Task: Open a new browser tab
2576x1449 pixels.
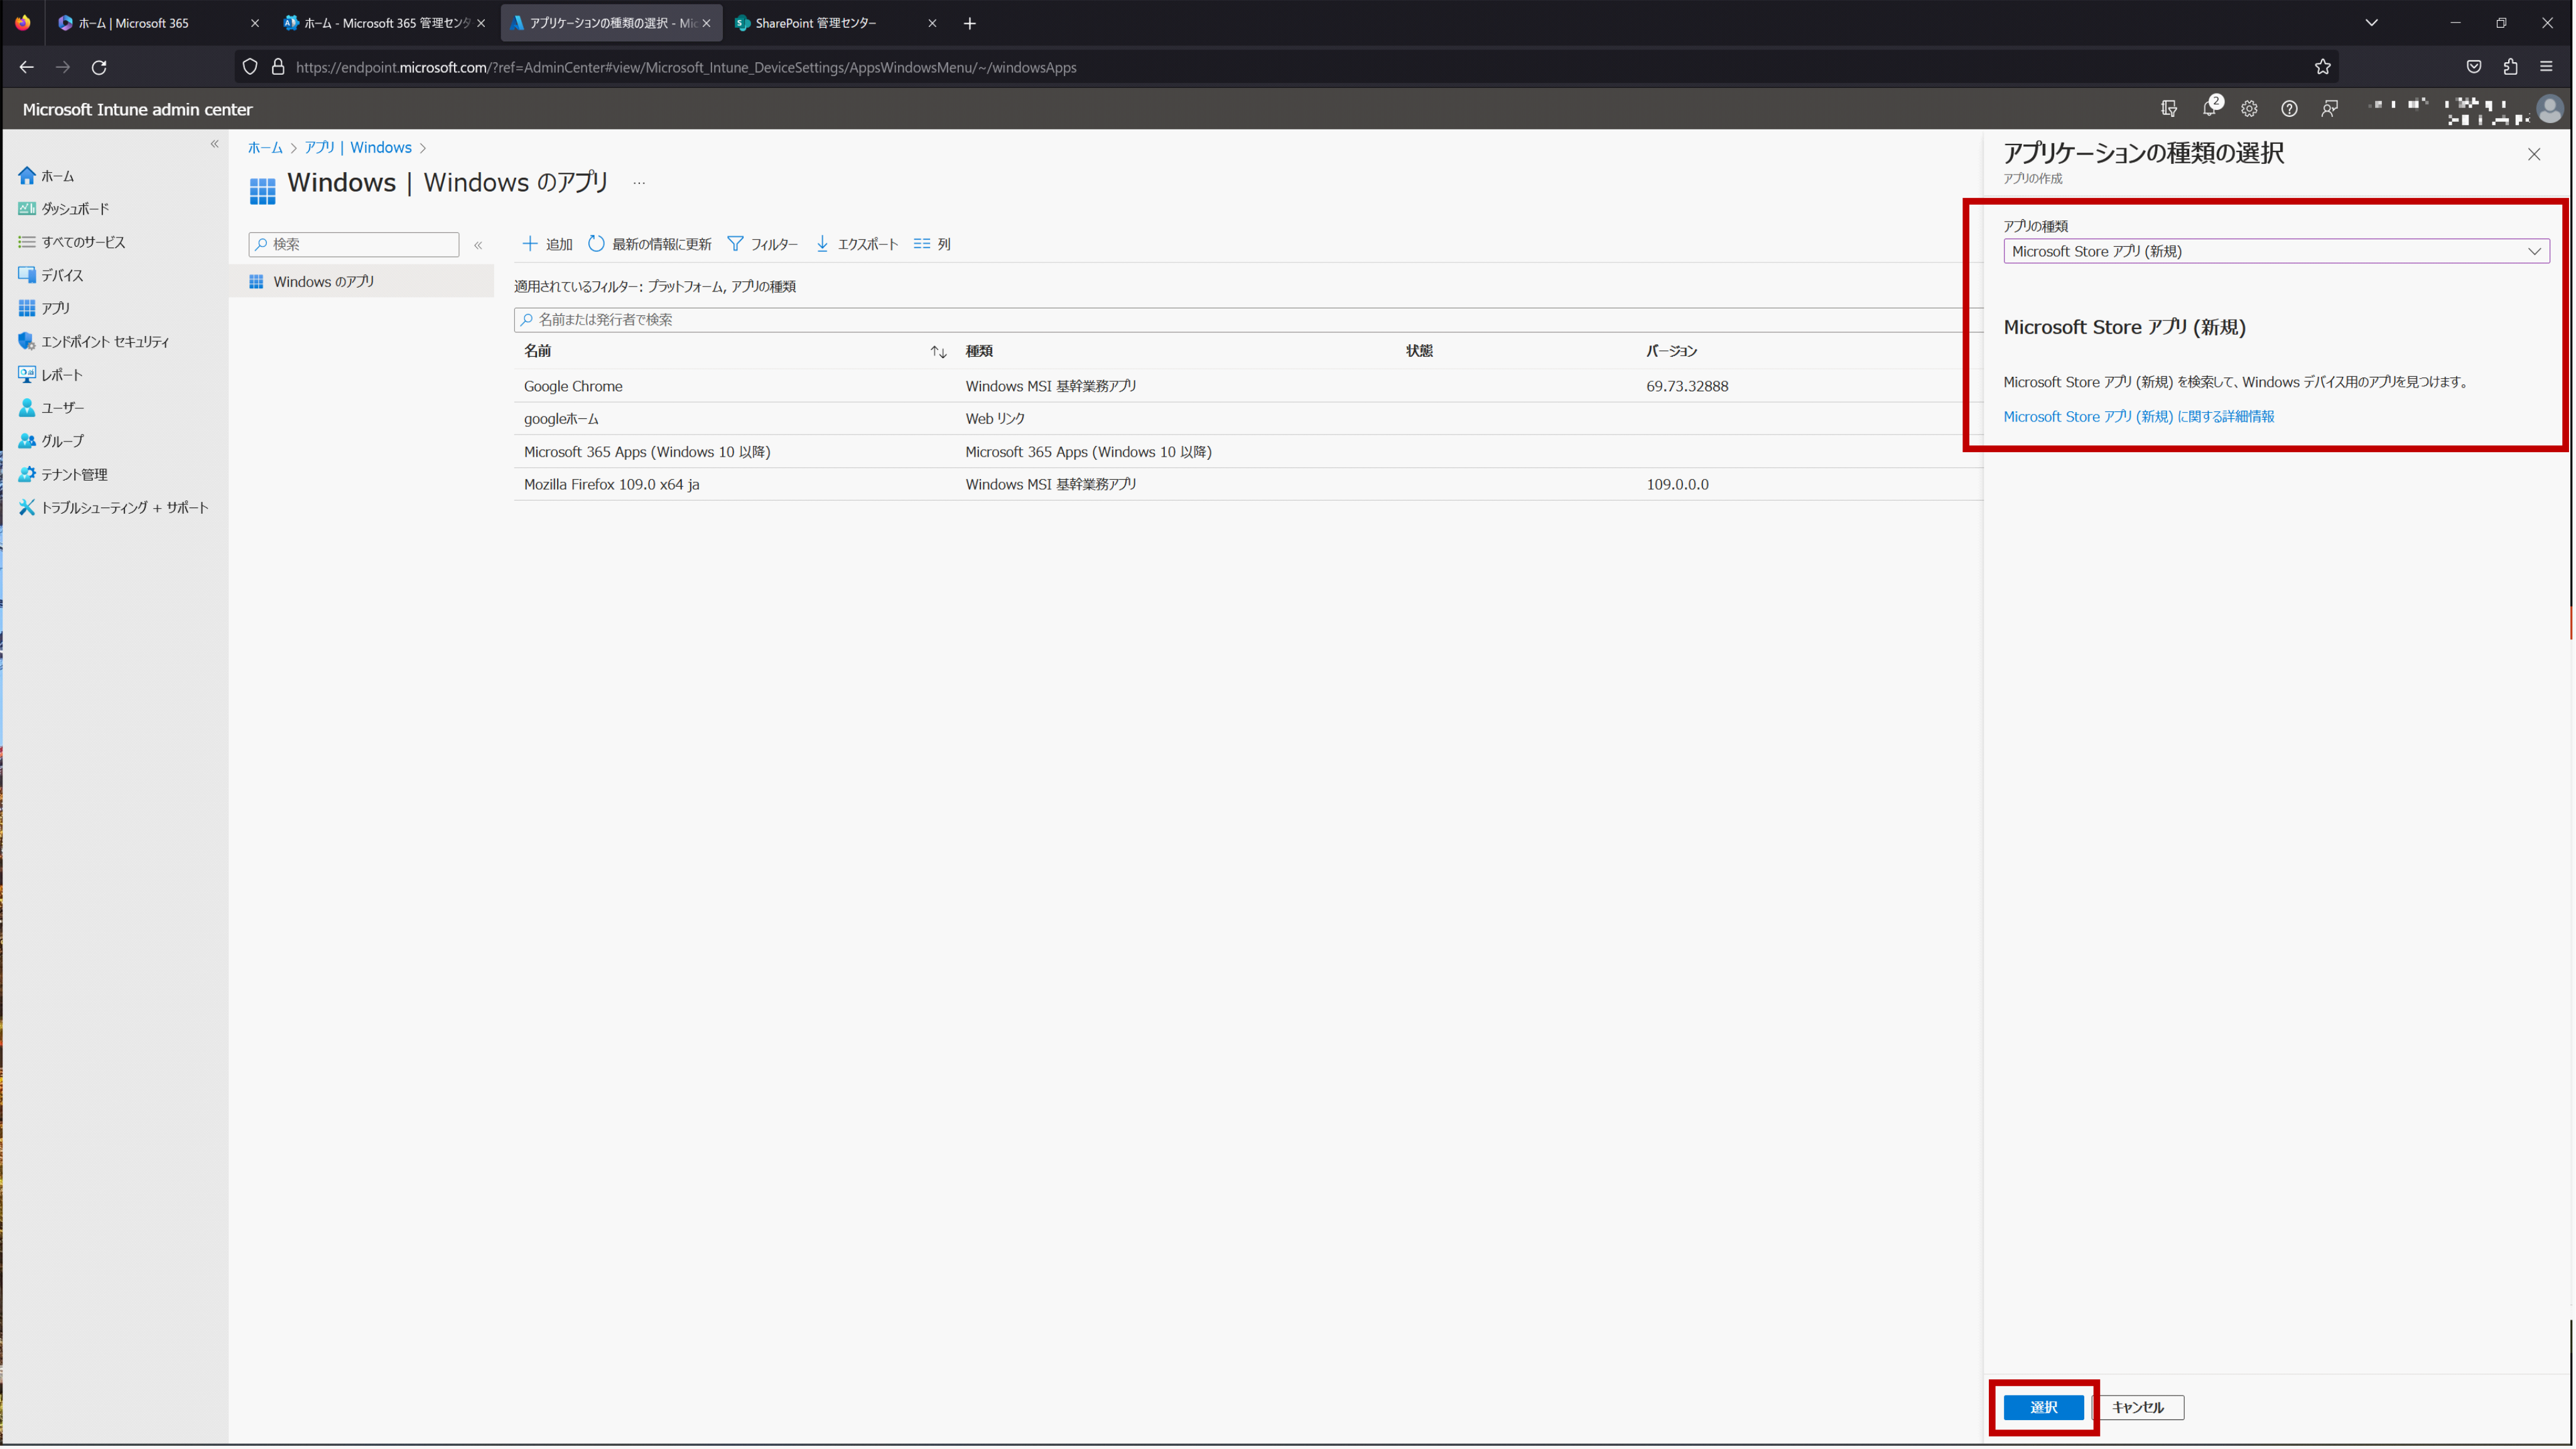Action: (x=969, y=23)
